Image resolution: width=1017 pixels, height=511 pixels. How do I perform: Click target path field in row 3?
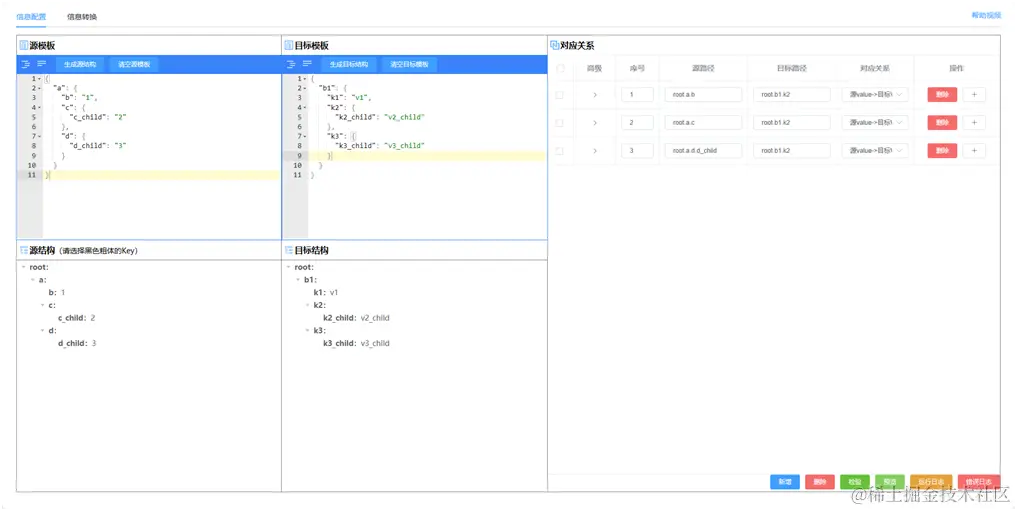point(791,150)
